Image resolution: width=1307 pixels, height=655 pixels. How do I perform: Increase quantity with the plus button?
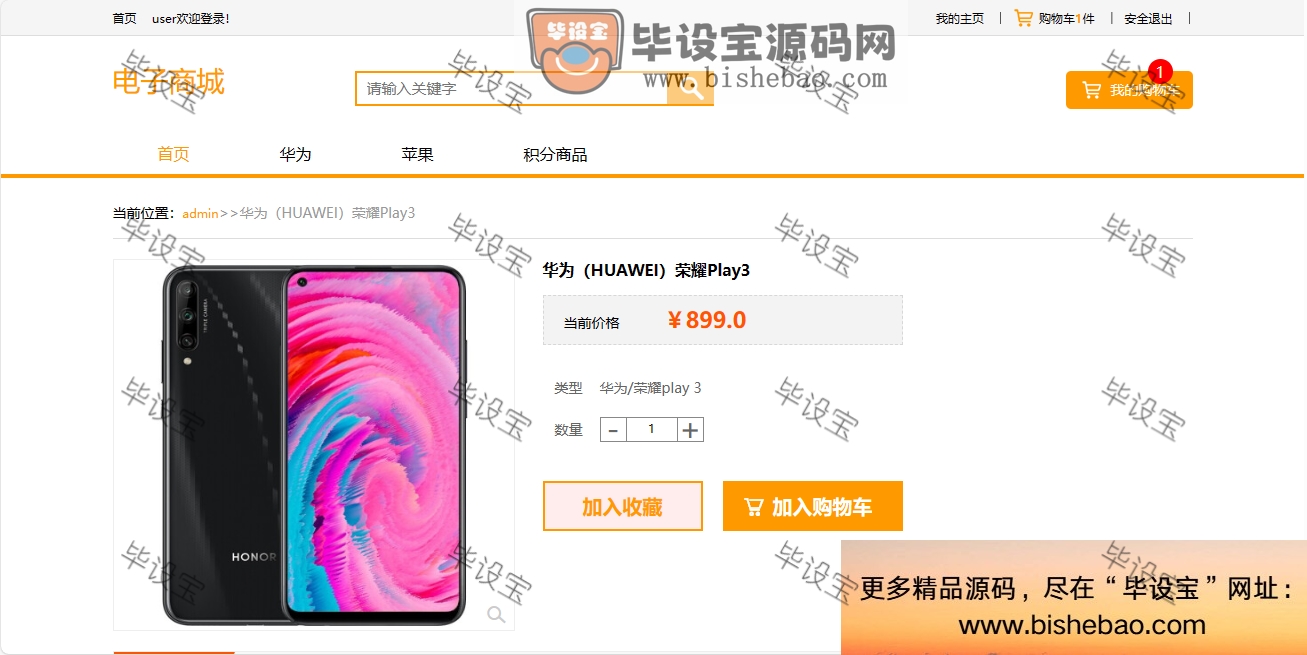tap(690, 430)
